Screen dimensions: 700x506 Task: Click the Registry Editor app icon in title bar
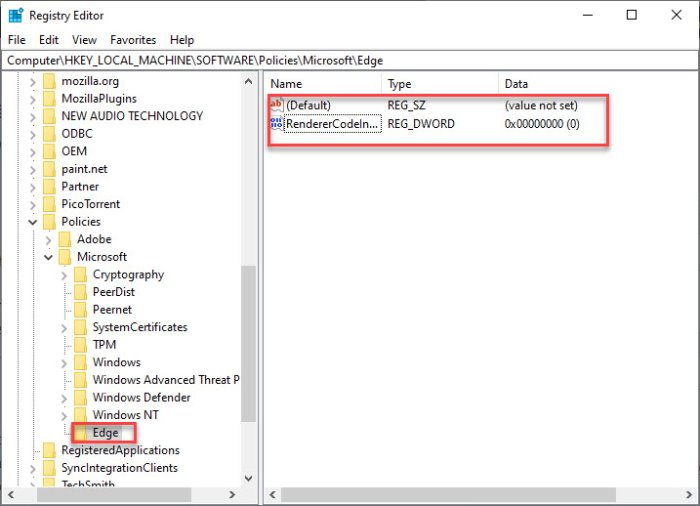16,15
